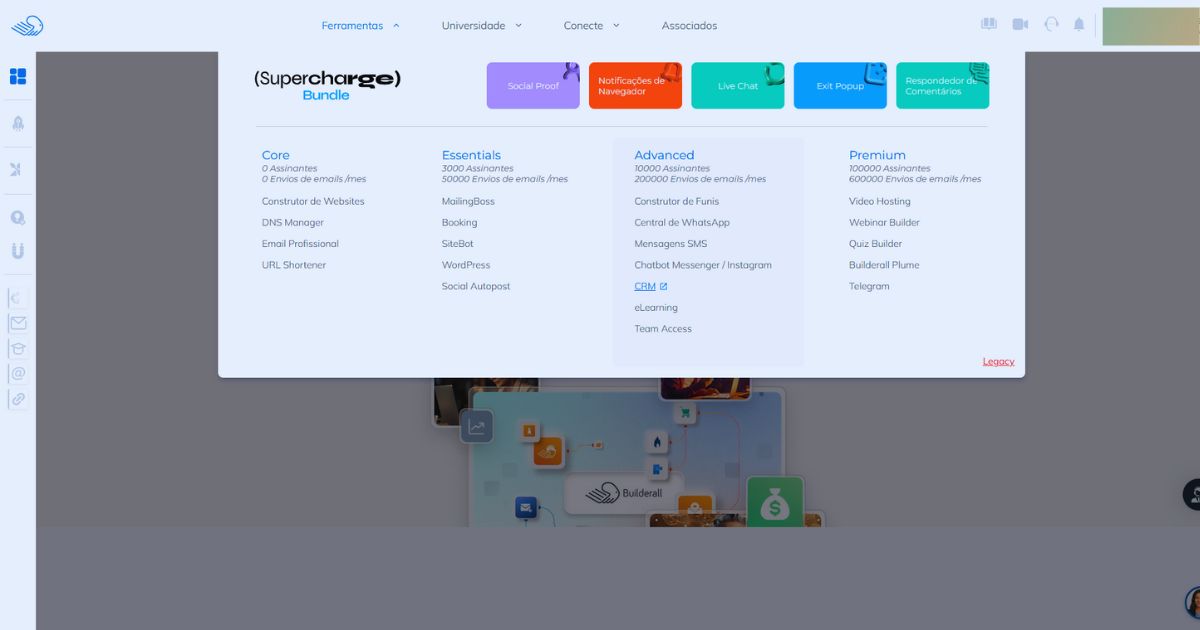Viewport: 1200px width, 630px height.
Task: Click the graduation cap icon in sidebar
Action: 18,348
